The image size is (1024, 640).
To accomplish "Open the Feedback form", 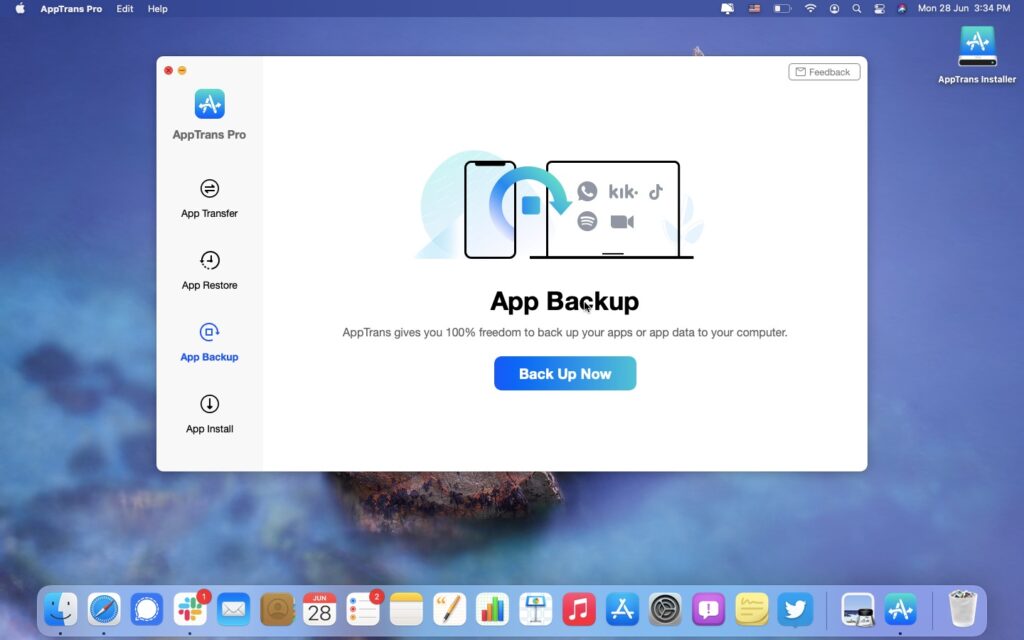I will click(824, 71).
